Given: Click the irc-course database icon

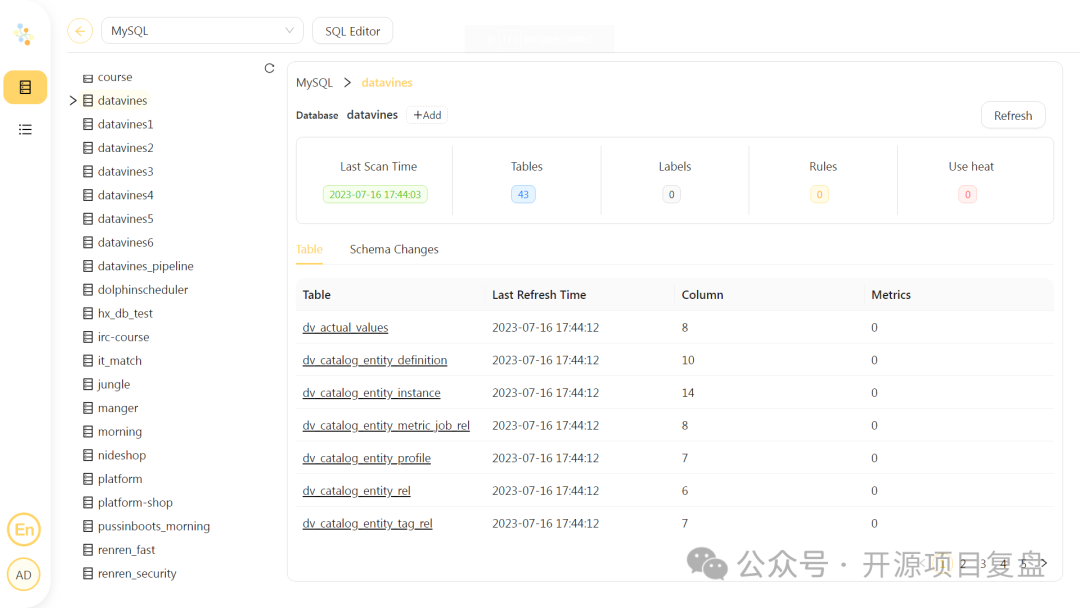Looking at the screenshot, I should click(88, 337).
